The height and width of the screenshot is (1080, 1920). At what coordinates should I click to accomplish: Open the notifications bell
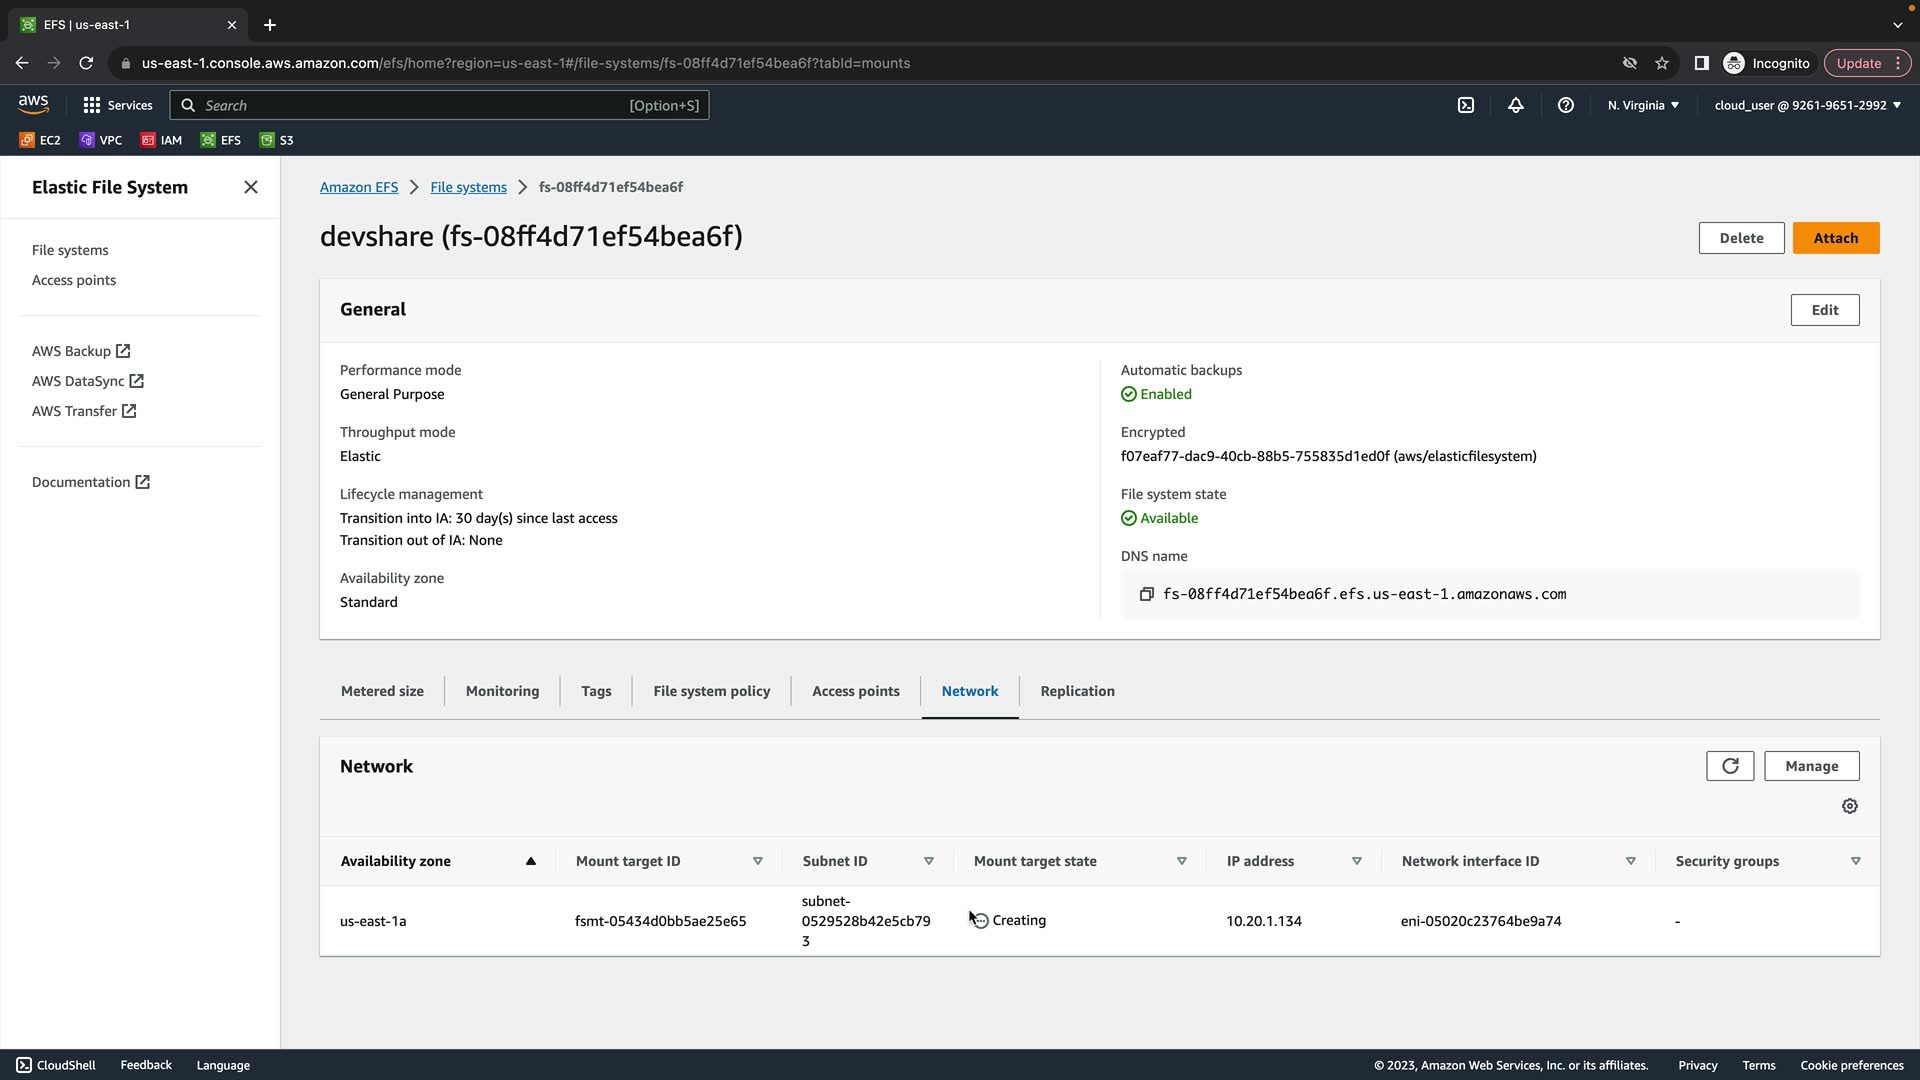(x=1516, y=105)
